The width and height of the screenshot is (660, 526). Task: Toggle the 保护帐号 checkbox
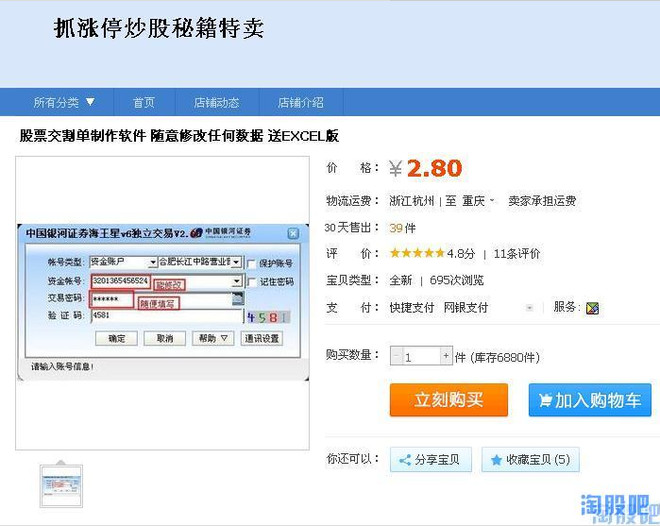[251, 264]
